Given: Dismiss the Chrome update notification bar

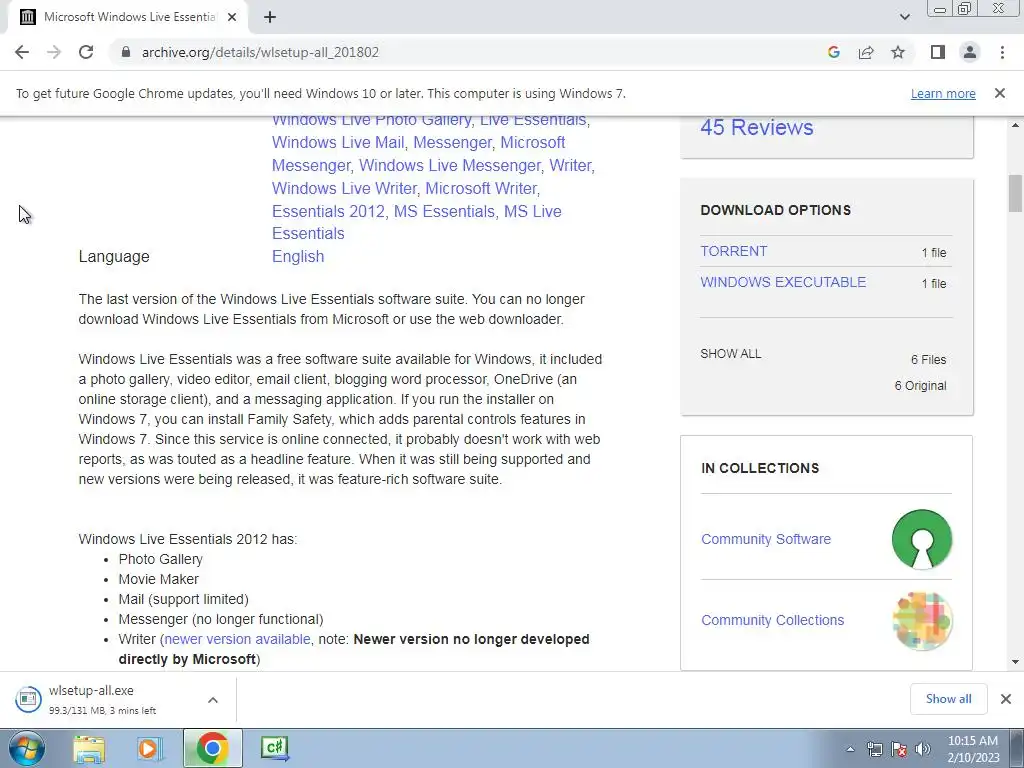Looking at the screenshot, I should (1000, 93).
